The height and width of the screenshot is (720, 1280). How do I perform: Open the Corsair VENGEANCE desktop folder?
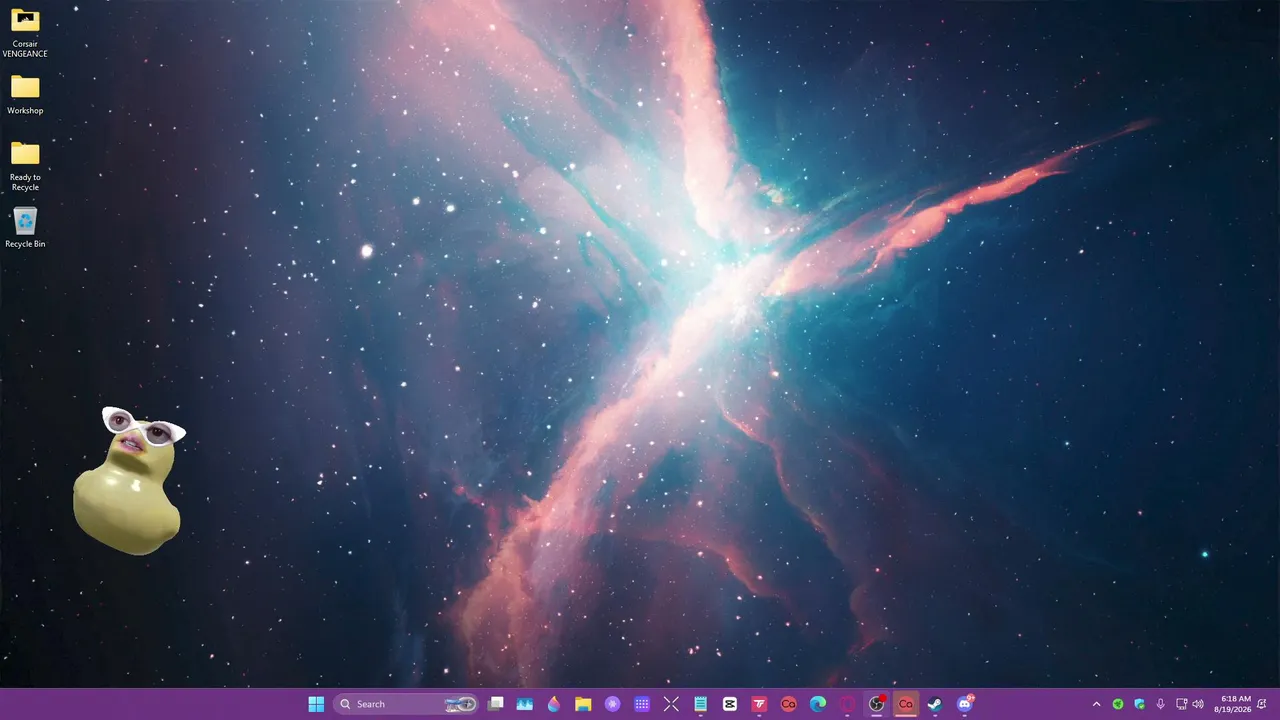tap(25, 32)
